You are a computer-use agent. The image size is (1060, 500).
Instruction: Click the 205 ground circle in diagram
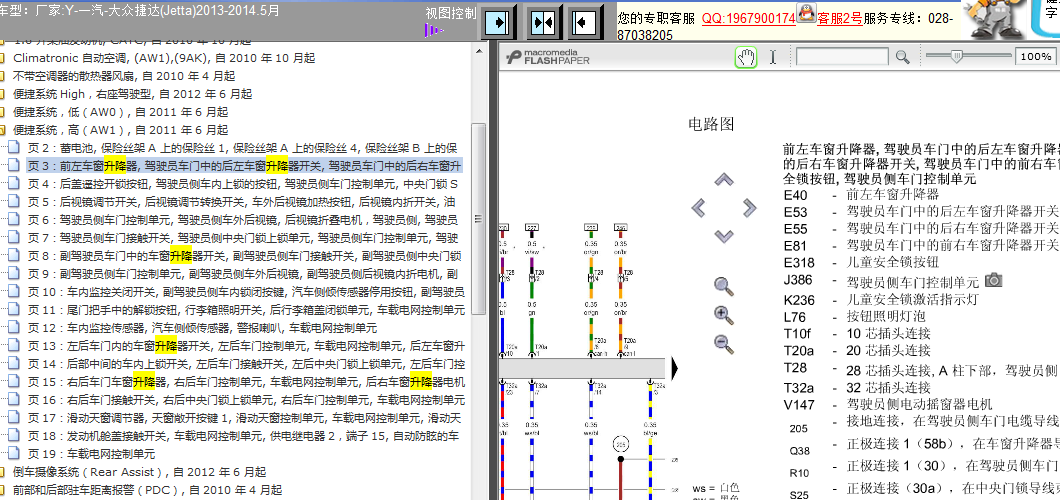pos(621,444)
